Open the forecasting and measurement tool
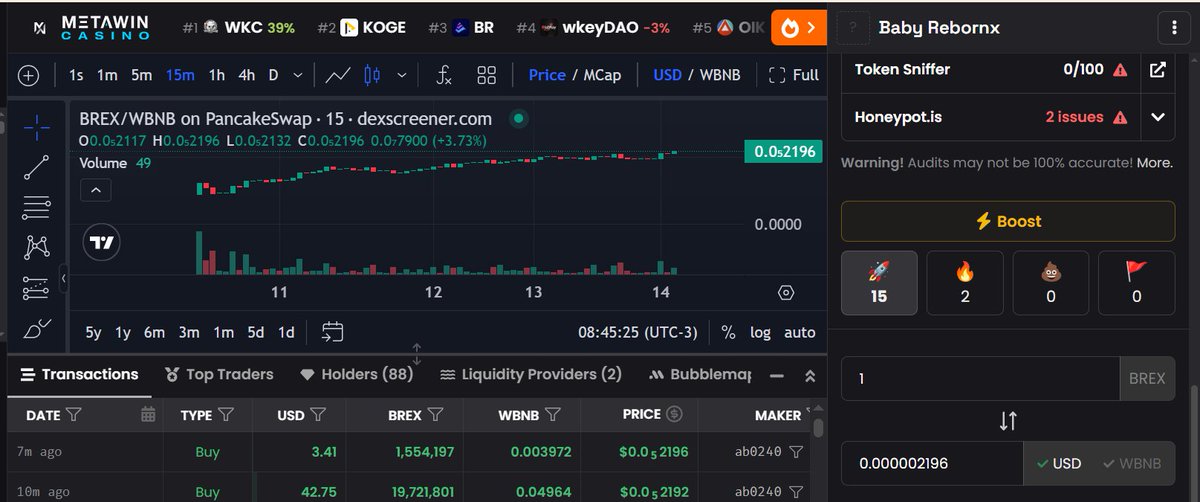The width and height of the screenshot is (1200, 502). (x=36, y=288)
